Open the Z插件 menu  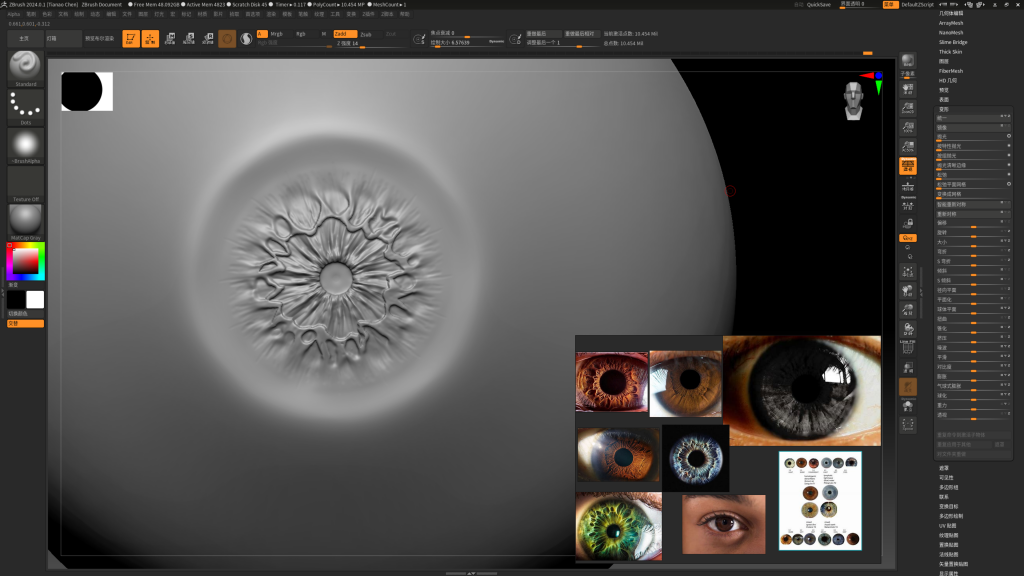point(368,14)
